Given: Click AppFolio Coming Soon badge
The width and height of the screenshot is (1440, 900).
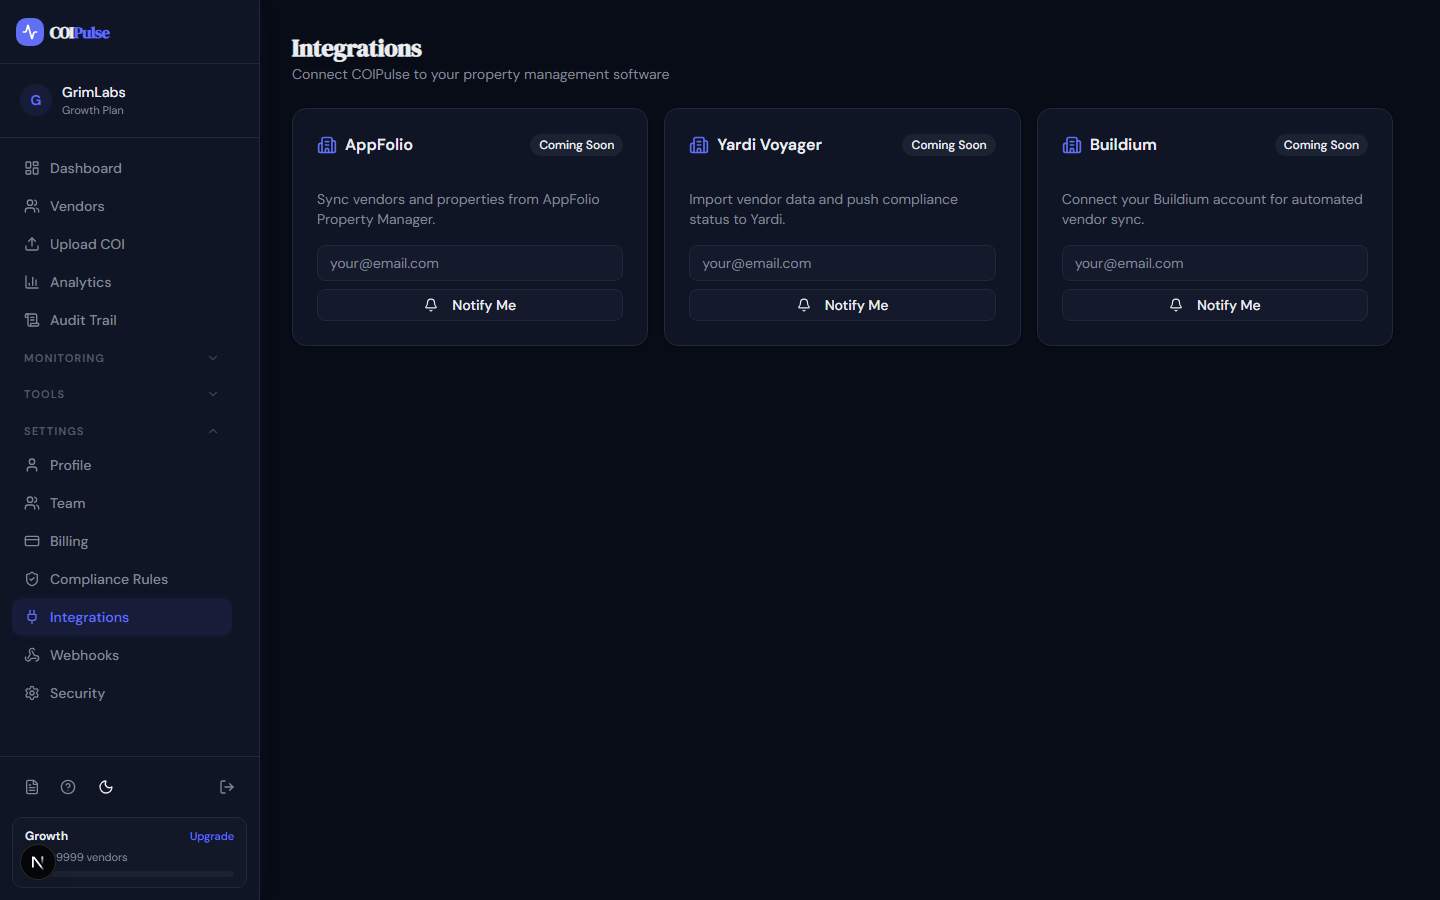Looking at the screenshot, I should point(577,145).
